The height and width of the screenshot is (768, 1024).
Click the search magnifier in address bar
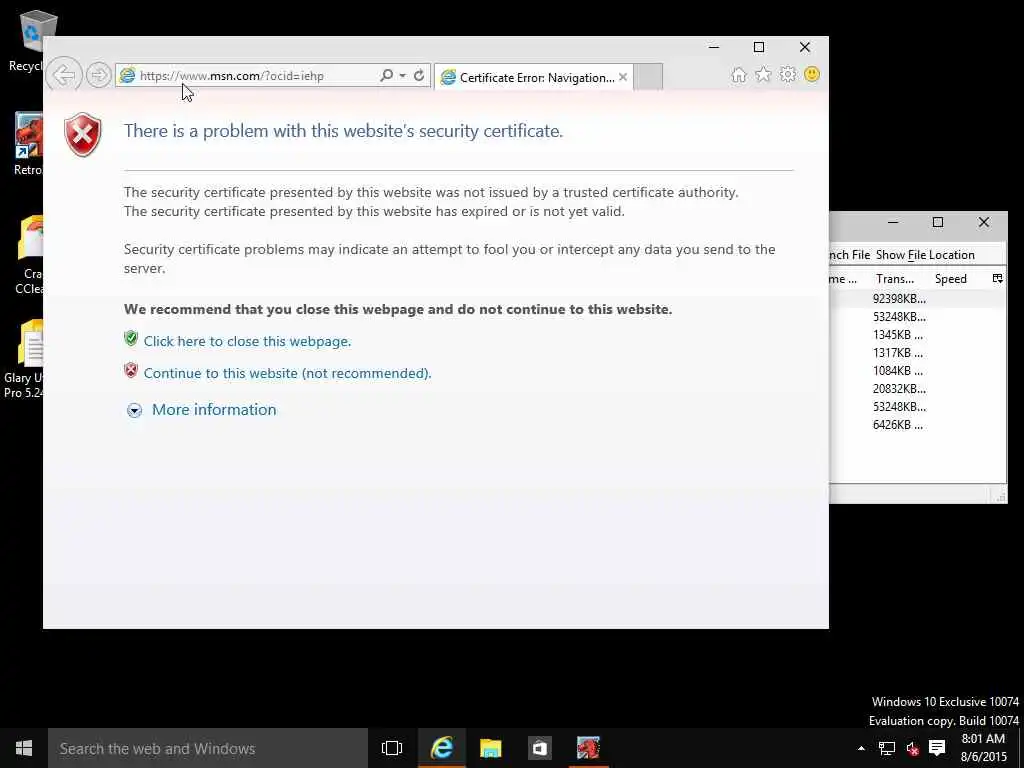point(386,75)
